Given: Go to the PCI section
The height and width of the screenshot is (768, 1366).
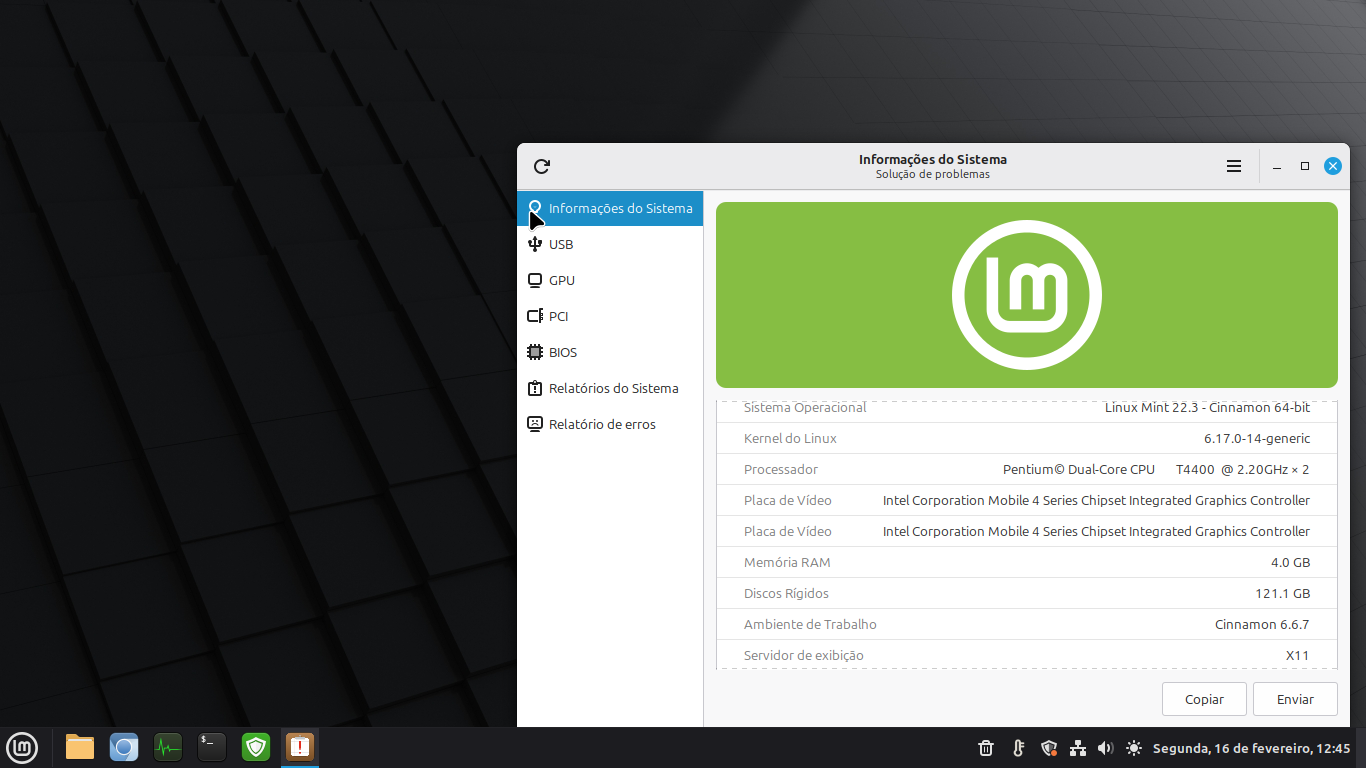Looking at the screenshot, I should [x=610, y=316].
